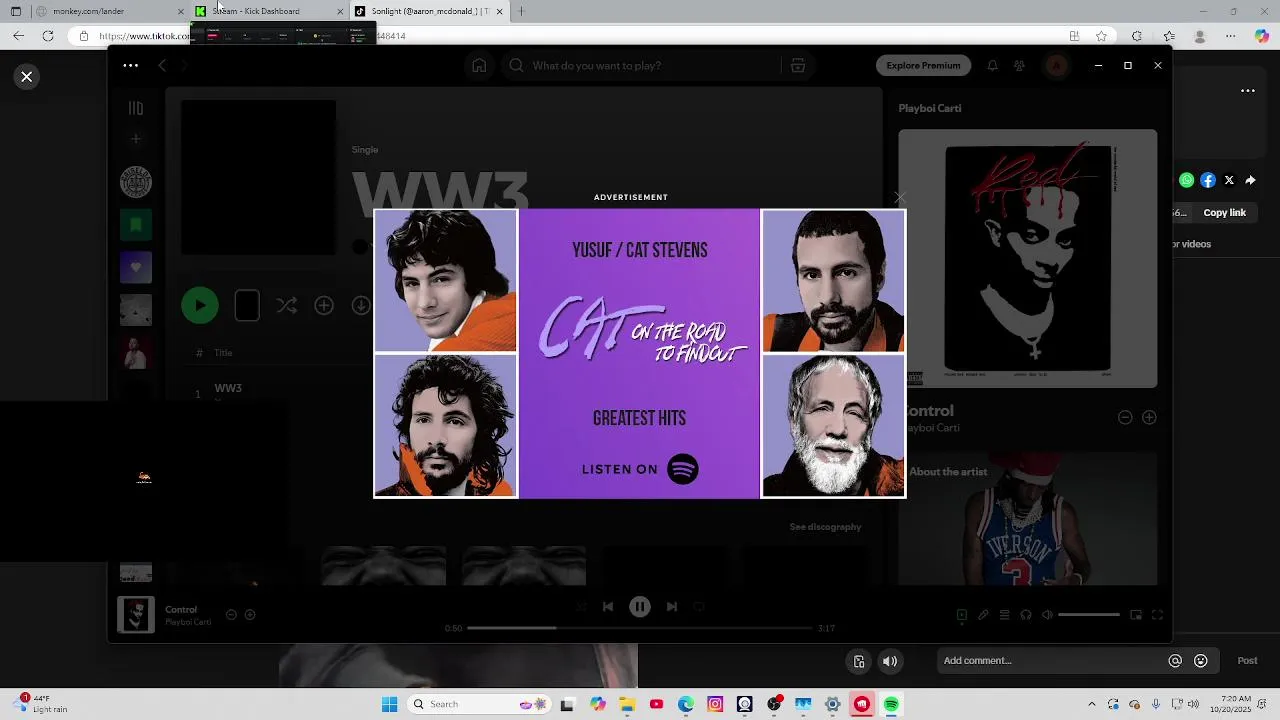Open Spotify from the taskbar

coord(891,704)
